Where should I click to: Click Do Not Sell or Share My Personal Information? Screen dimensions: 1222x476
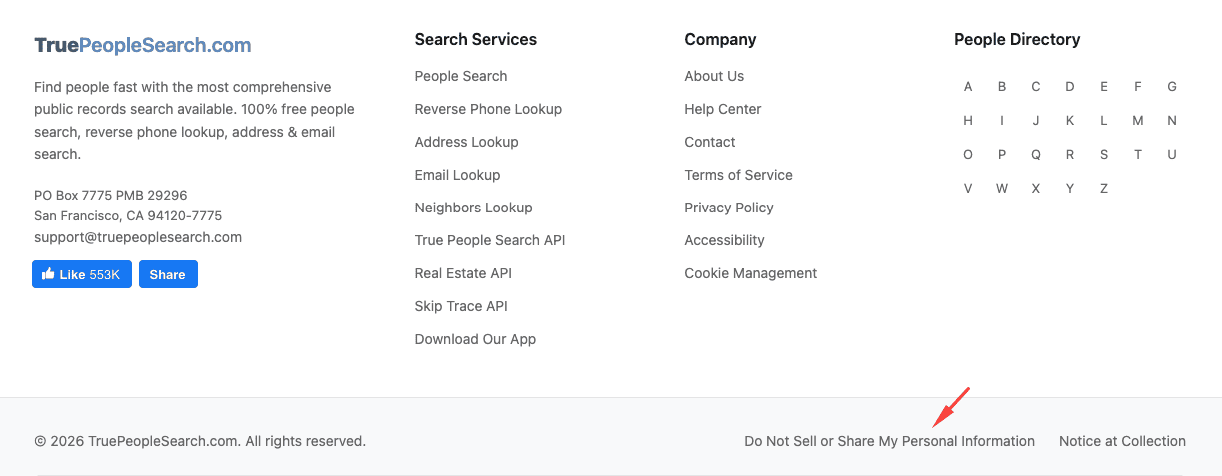(889, 441)
